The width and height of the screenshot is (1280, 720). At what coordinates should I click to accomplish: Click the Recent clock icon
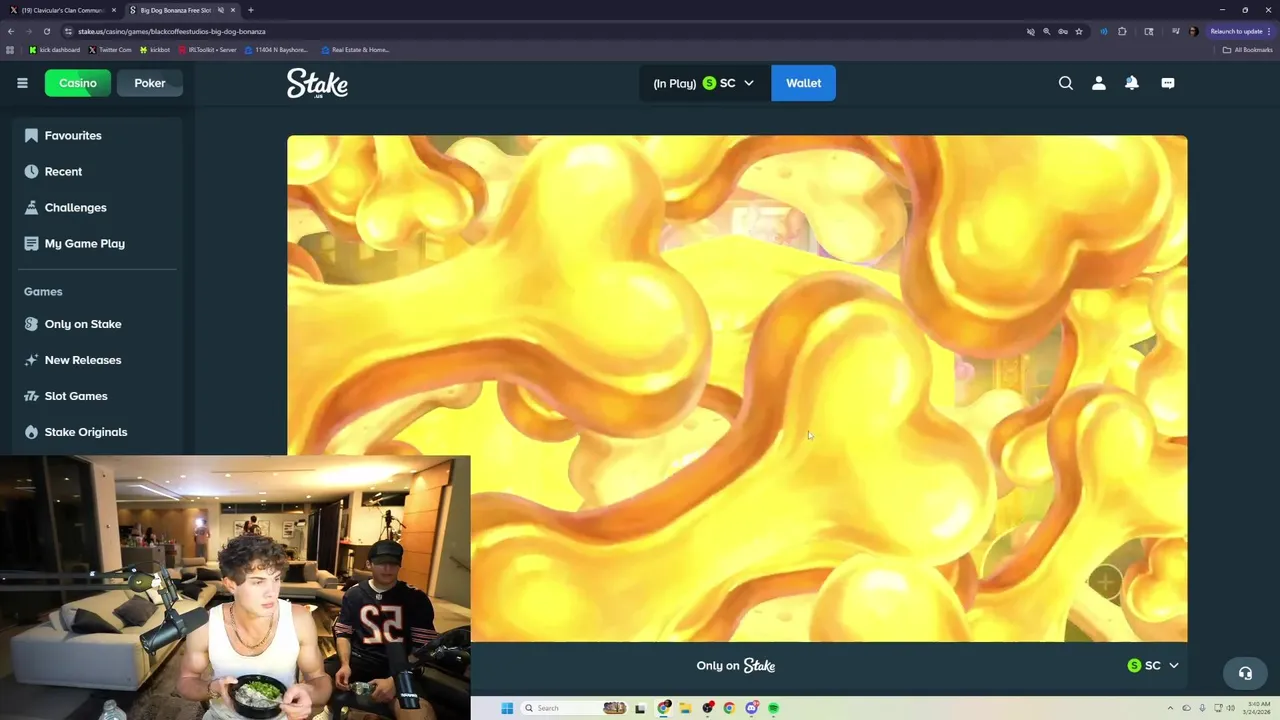pos(31,171)
